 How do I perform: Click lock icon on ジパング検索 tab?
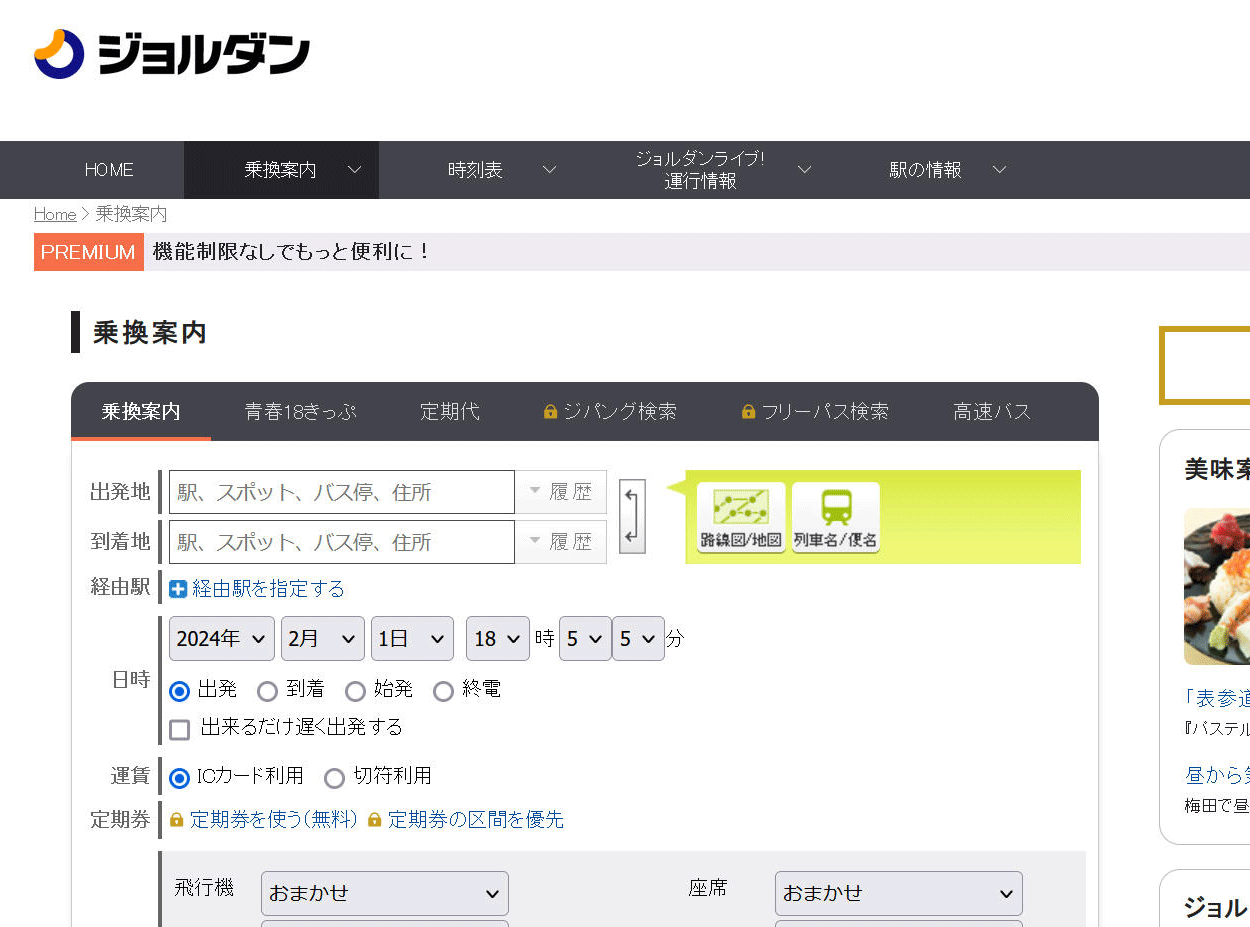click(x=550, y=412)
